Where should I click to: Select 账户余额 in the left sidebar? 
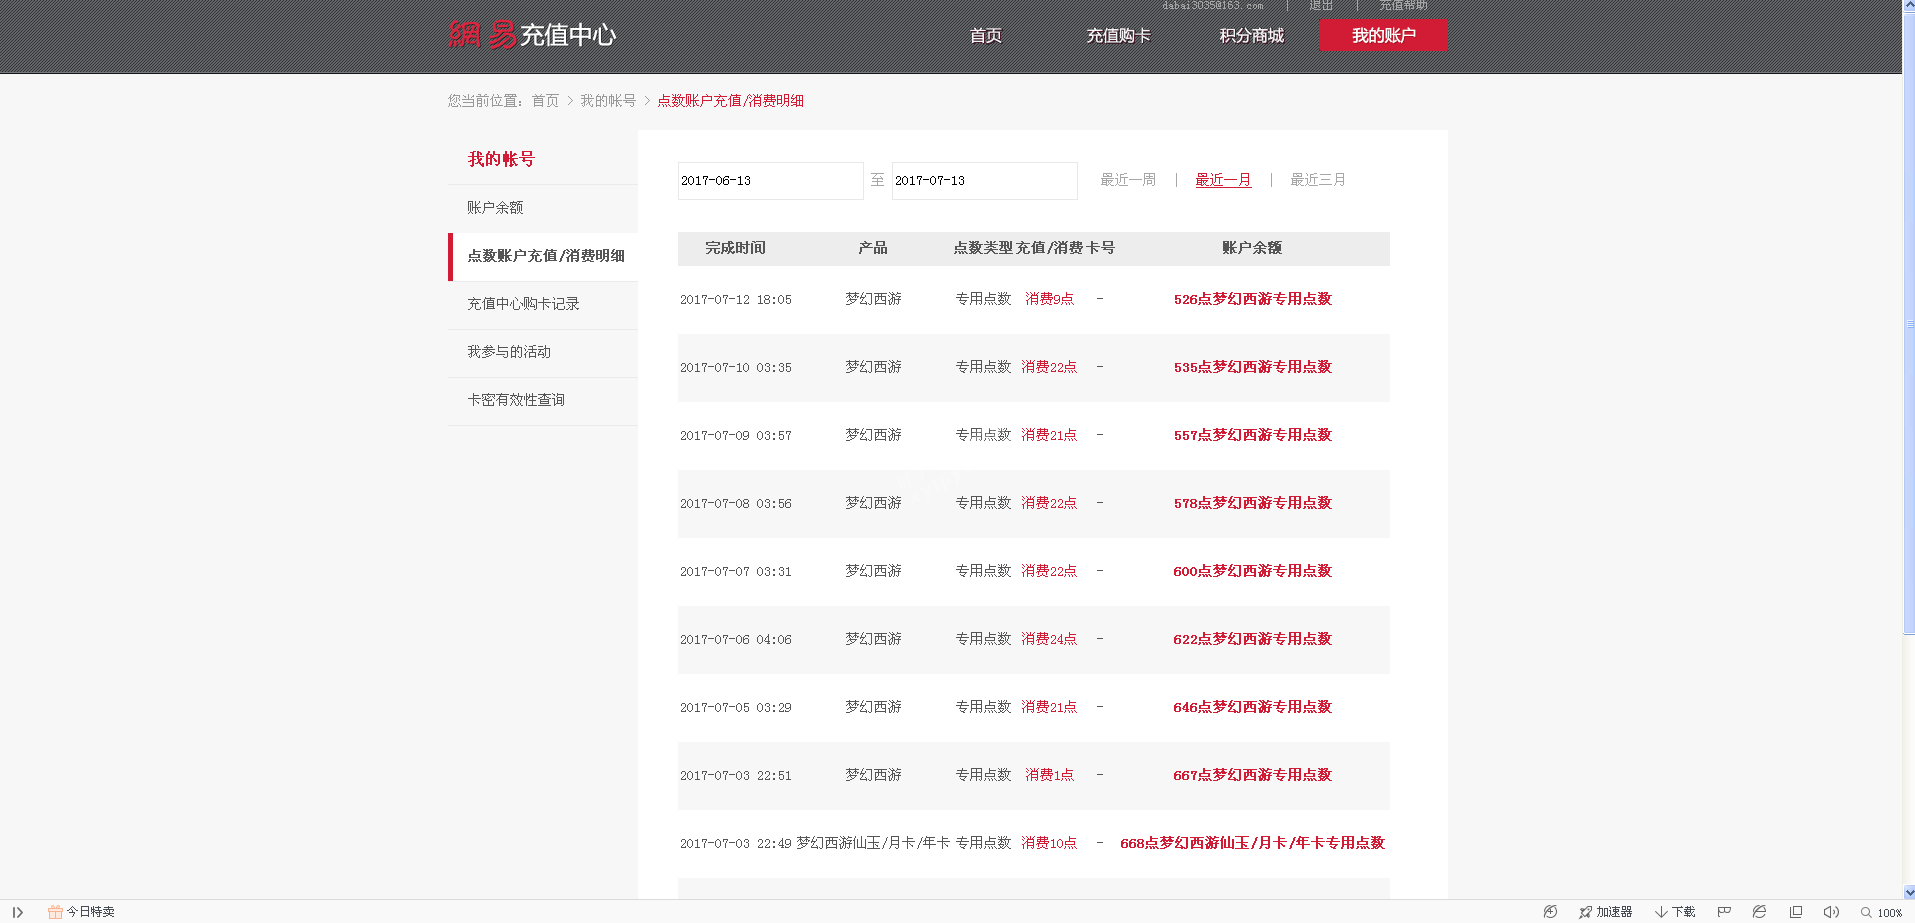click(495, 208)
